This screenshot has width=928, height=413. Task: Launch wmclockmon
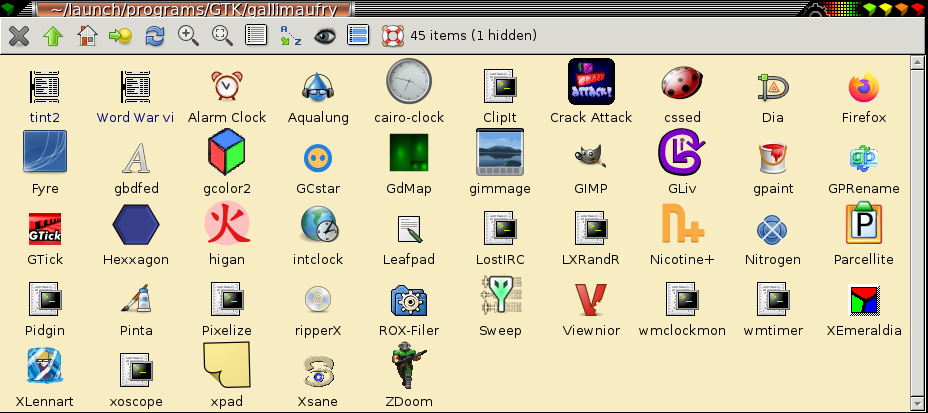coord(682,299)
